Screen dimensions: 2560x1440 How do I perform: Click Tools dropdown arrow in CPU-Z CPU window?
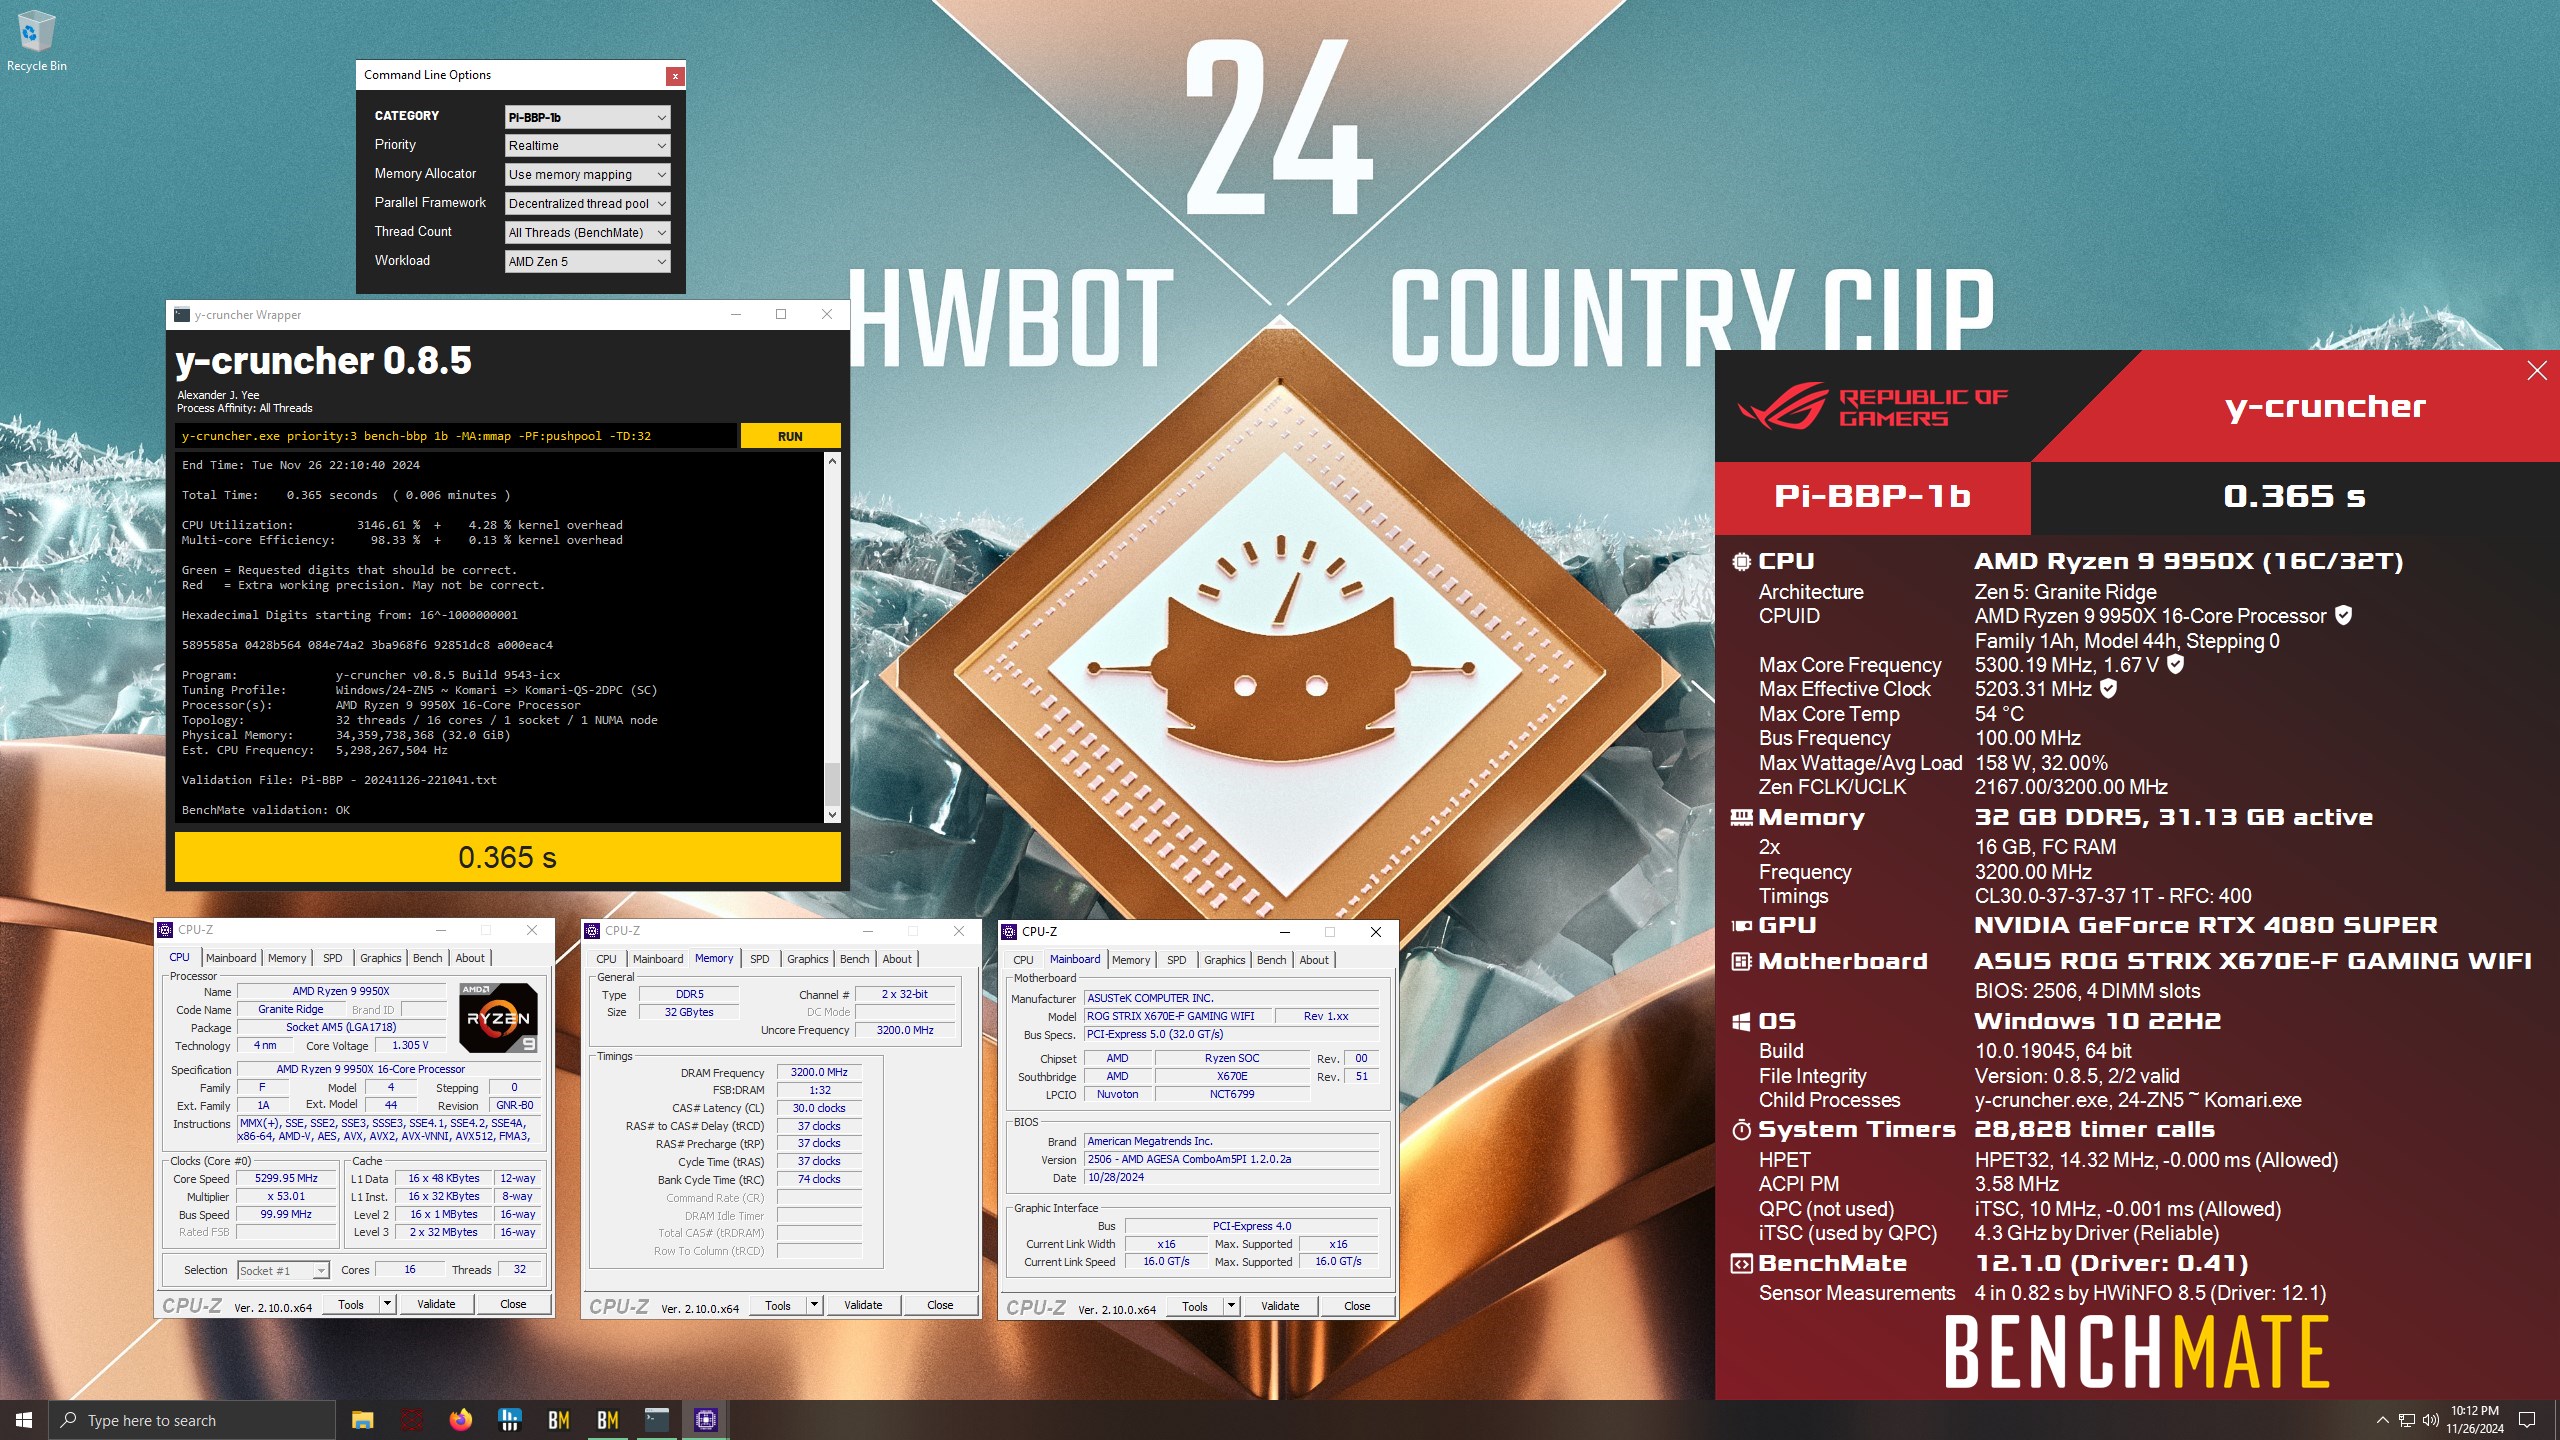[x=388, y=1304]
